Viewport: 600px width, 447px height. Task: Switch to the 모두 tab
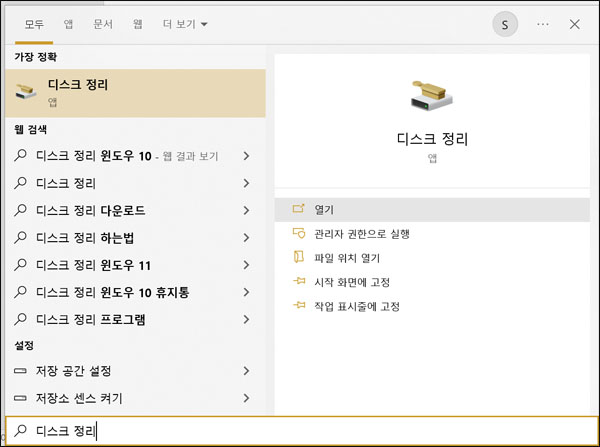[34, 24]
